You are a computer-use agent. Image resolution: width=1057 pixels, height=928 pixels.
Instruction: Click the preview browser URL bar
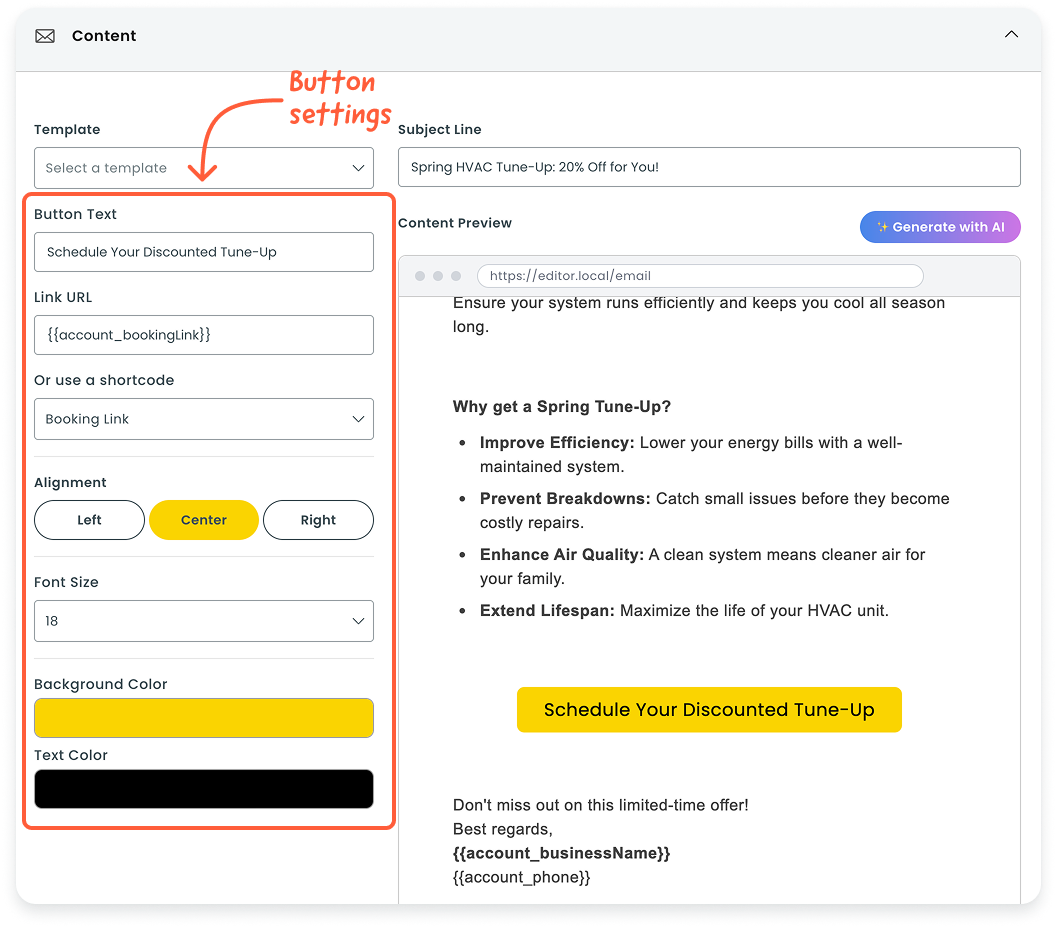(x=700, y=276)
